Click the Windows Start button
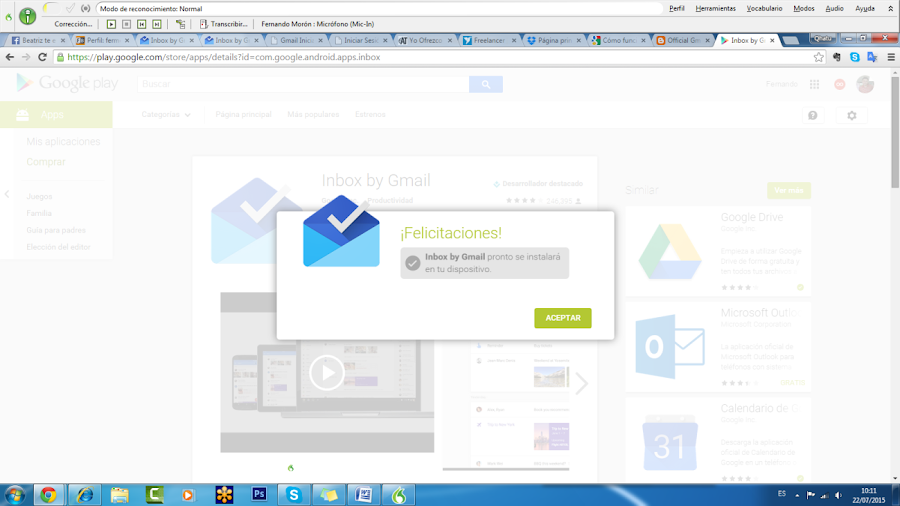 (x=14, y=495)
